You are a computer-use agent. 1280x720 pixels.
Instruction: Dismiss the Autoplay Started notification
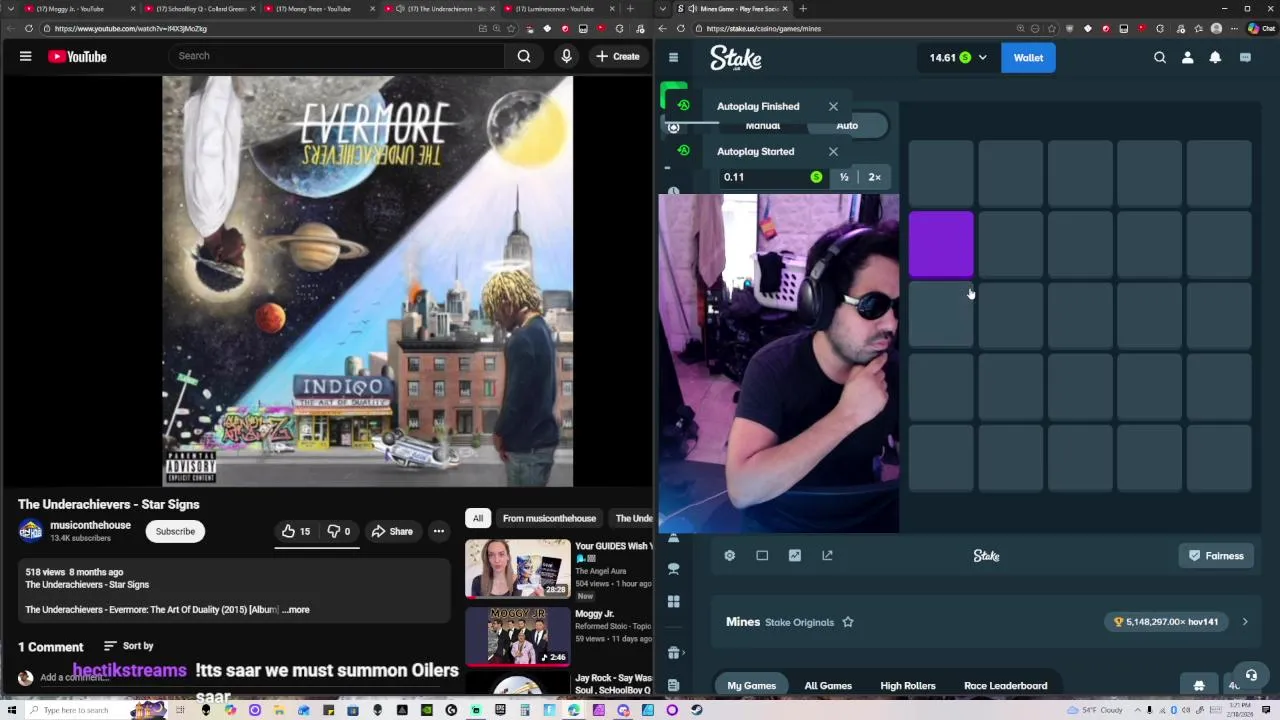click(x=833, y=151)
